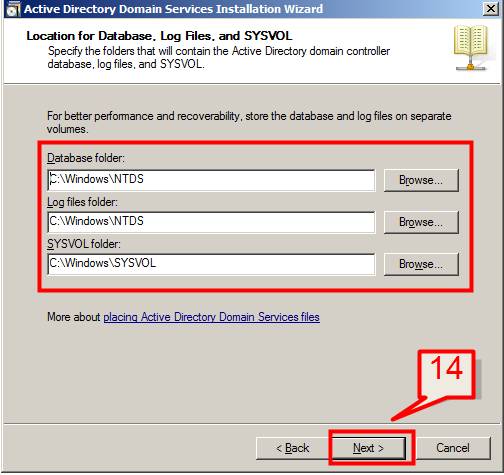Click the red step 14 callout
The width and height of the screenshot is (504, 475).
(447, 374)
